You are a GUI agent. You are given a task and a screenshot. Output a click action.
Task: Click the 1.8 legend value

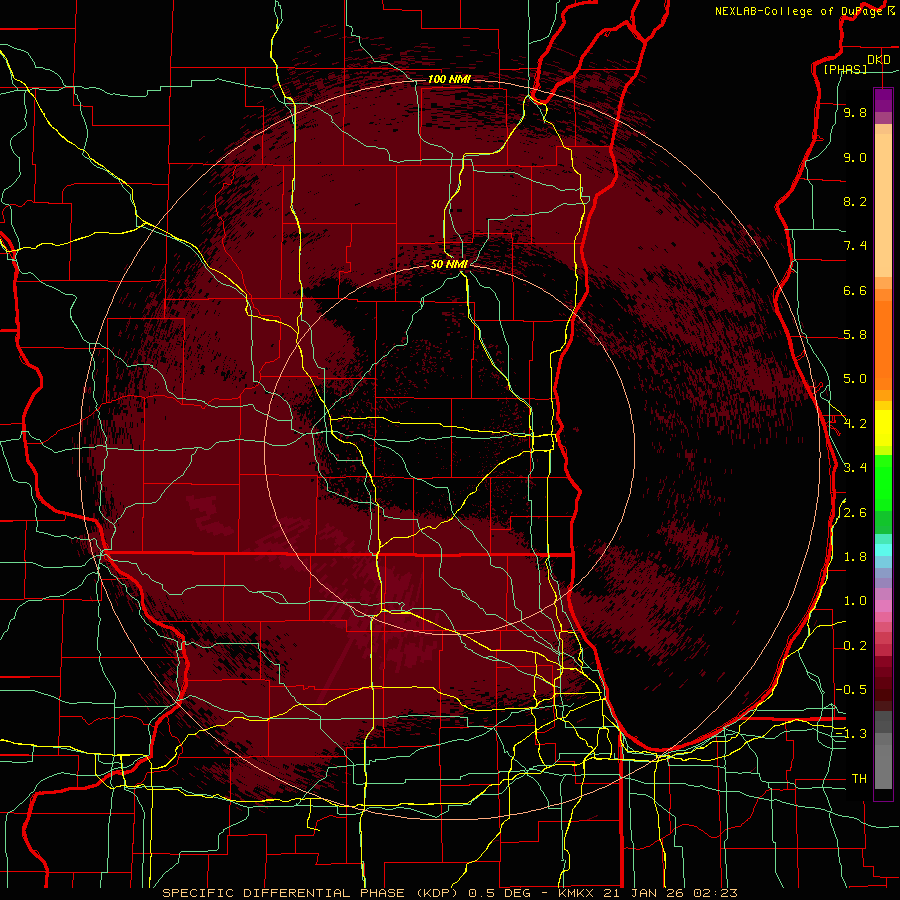[x=855, y=557]
